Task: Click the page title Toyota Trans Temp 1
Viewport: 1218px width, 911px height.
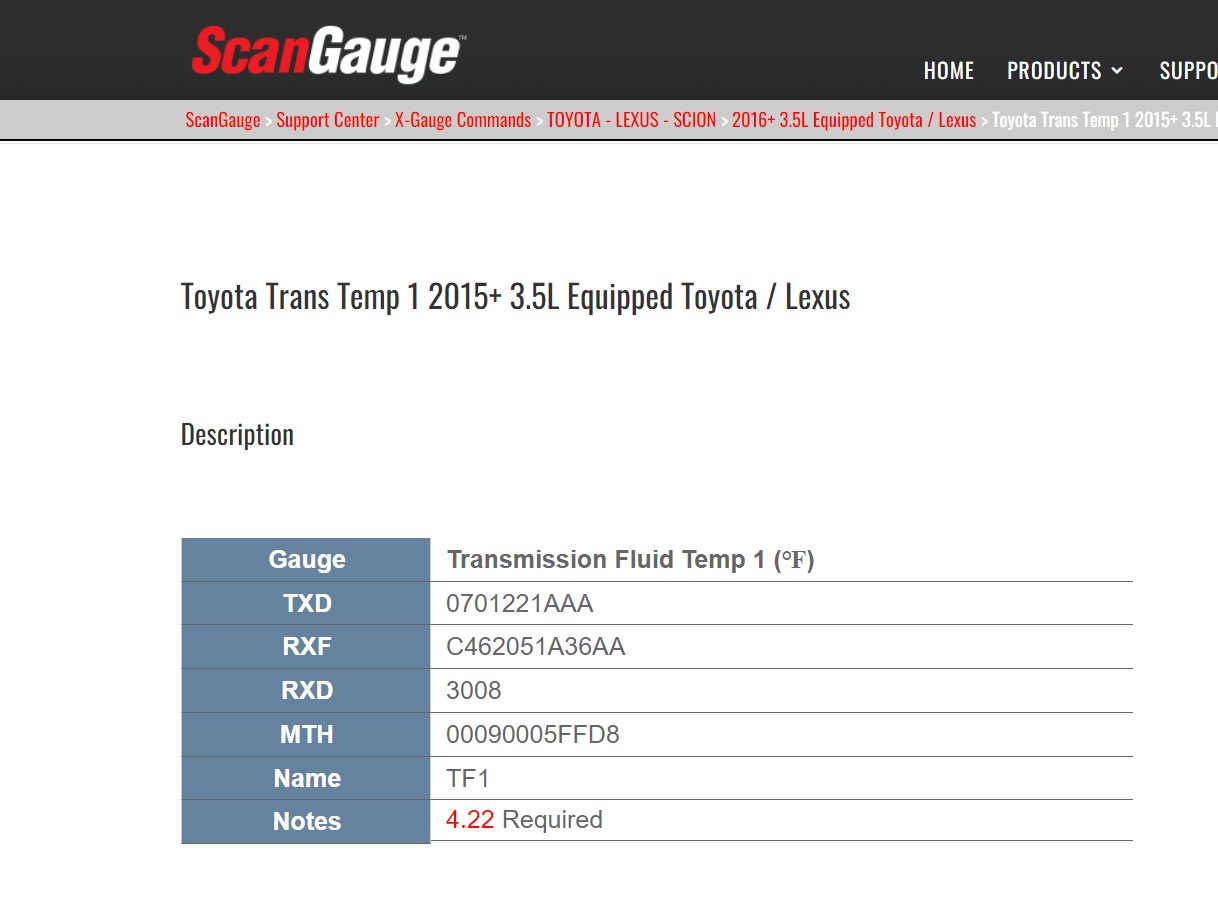Action: (515, 297)
